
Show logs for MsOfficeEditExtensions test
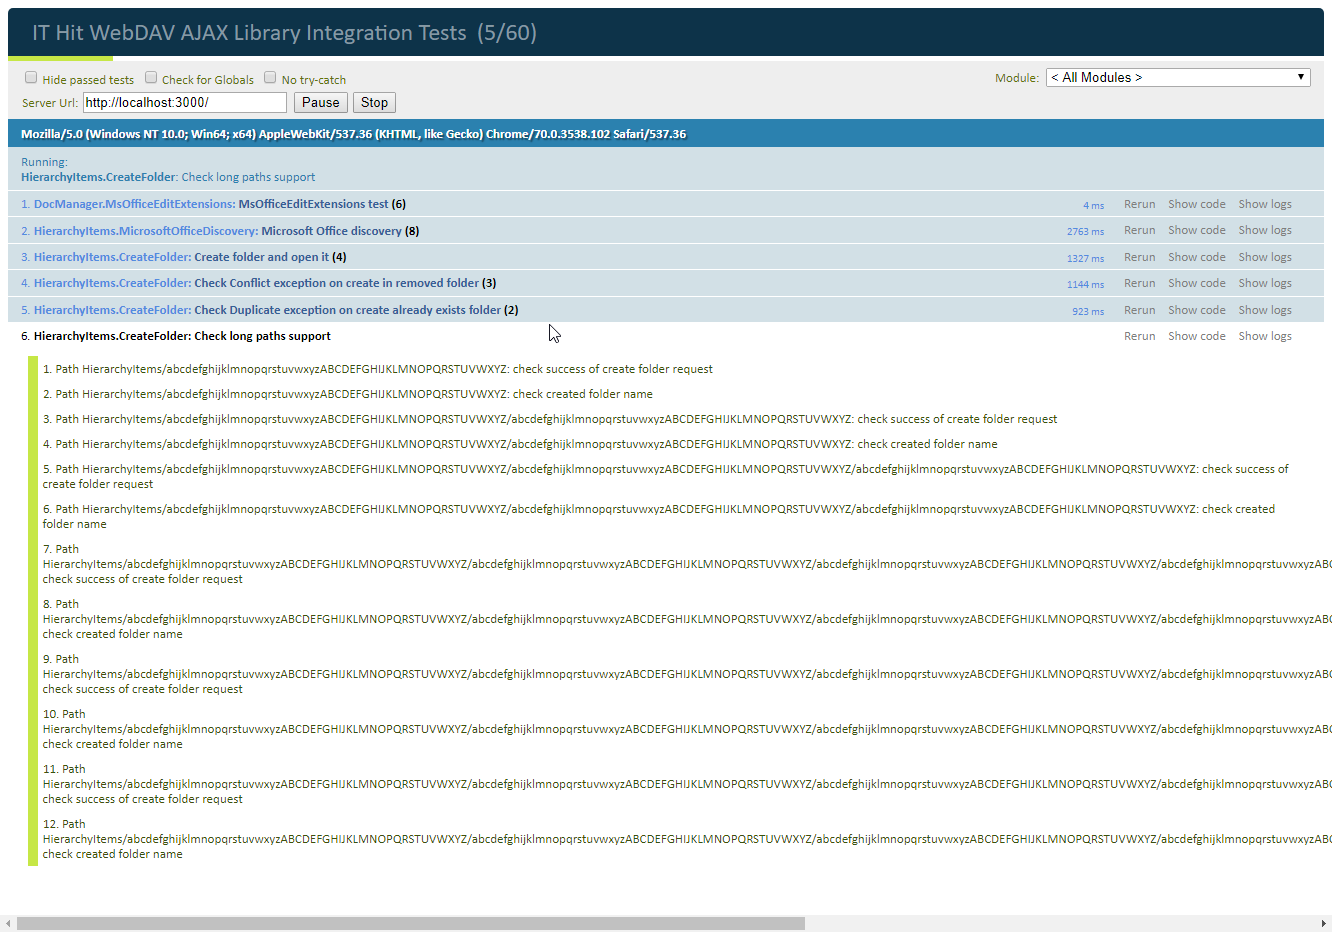[1265, 204]
